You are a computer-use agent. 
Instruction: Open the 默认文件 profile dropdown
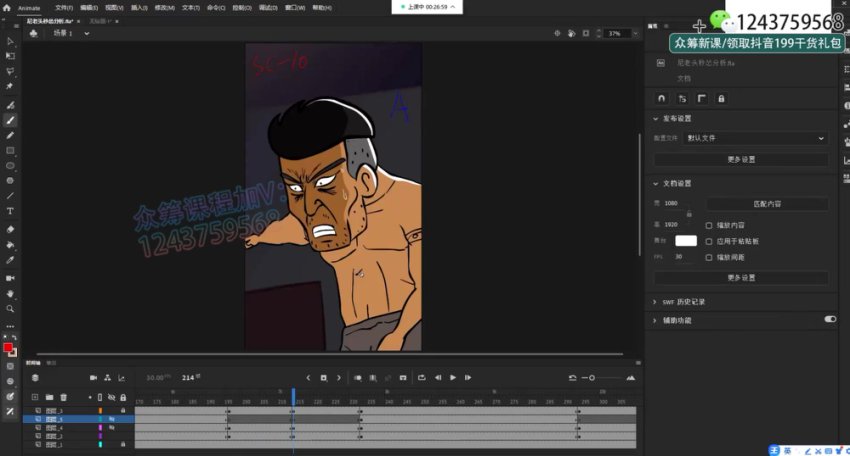coord(755,138)
